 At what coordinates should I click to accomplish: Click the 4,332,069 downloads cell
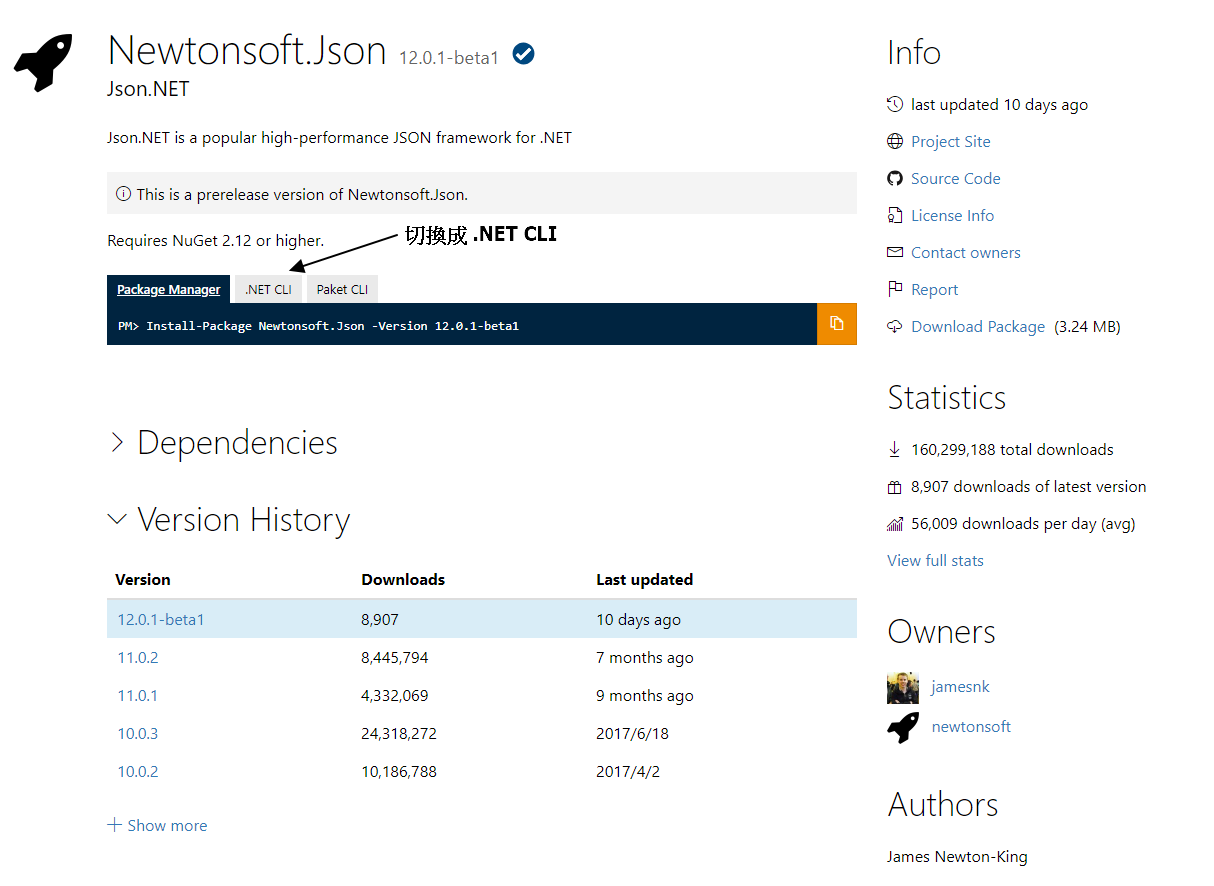[x=395, y=695]
